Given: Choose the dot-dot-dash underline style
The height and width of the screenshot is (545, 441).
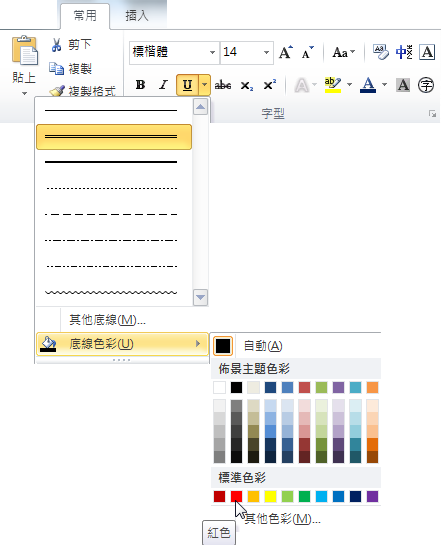Looking at the screenshot, I should pyautogui.click(x=114, y=267).
